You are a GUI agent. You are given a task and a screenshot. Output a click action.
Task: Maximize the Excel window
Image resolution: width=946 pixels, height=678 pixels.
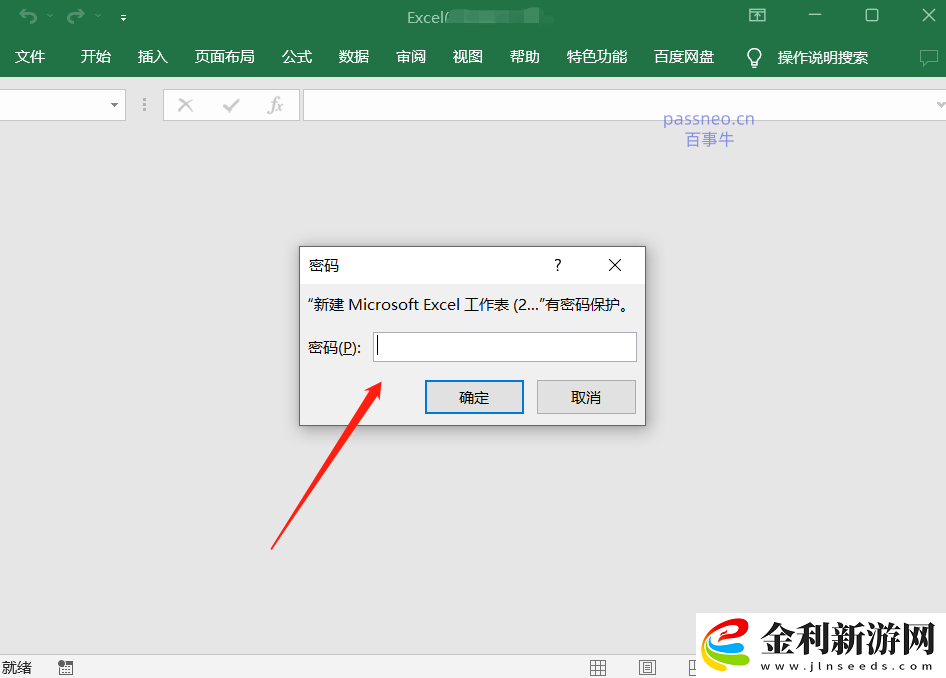[872, 14]
